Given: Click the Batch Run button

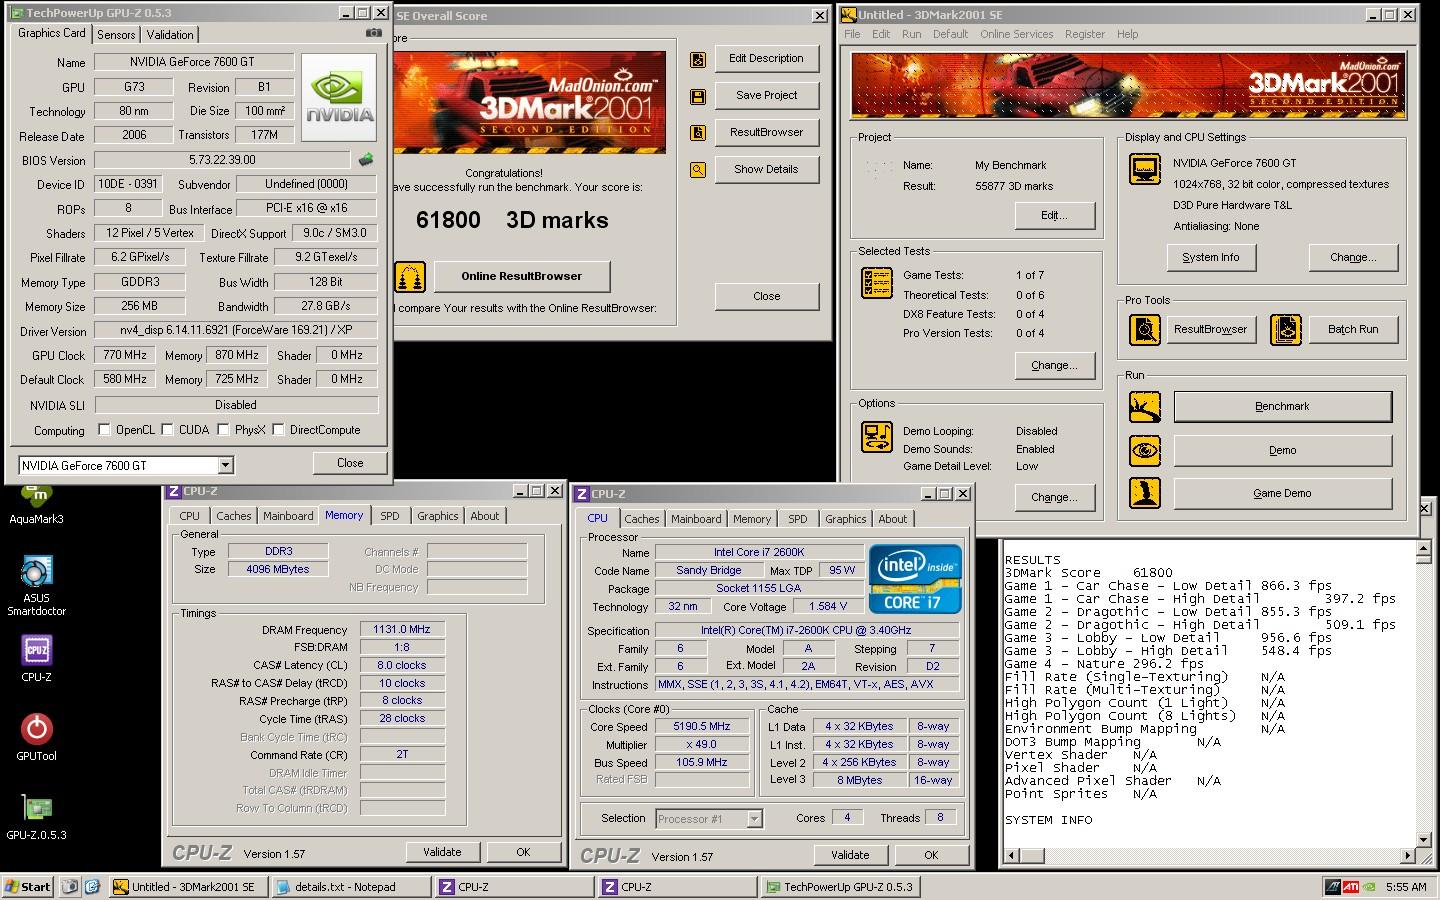Looking at the screenshot, I should (1353, 329).
